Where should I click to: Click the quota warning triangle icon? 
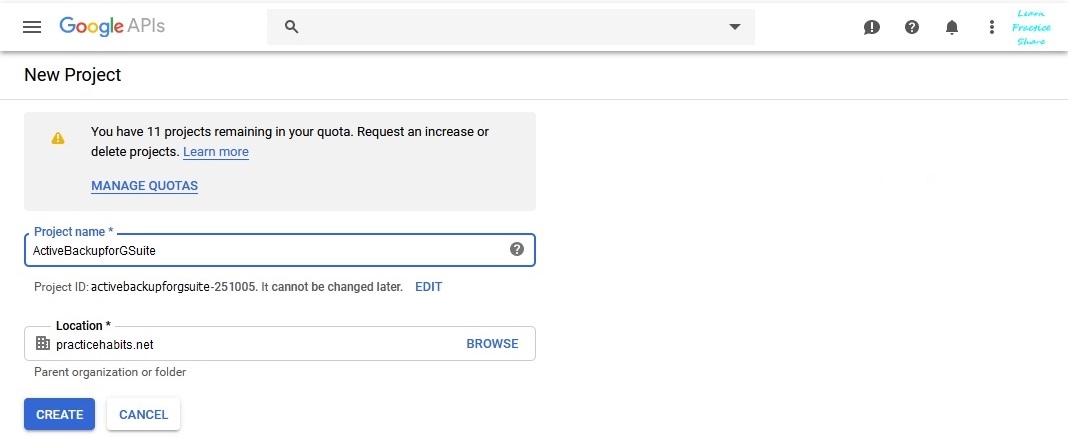[58, 138]
